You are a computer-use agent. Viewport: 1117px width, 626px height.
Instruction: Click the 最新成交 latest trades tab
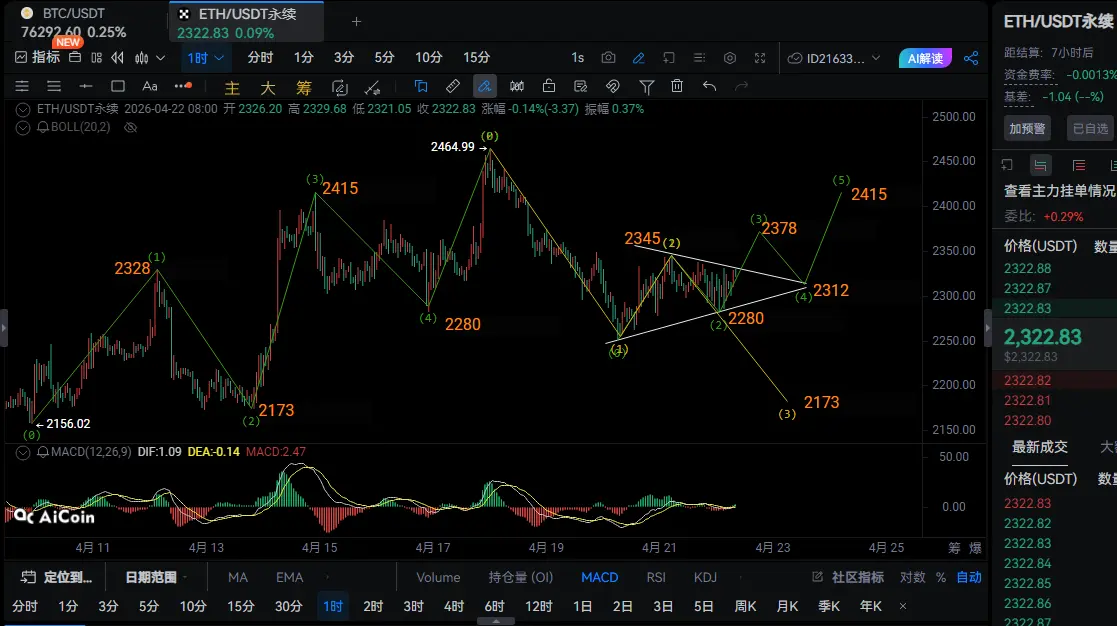click(1040, 447)
